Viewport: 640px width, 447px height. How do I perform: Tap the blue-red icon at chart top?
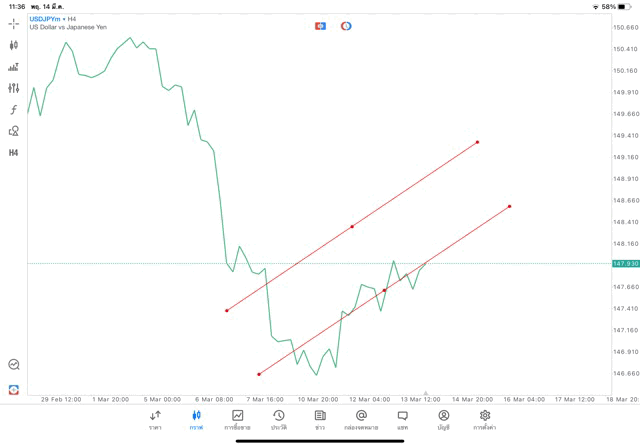[x=320, y=26]
